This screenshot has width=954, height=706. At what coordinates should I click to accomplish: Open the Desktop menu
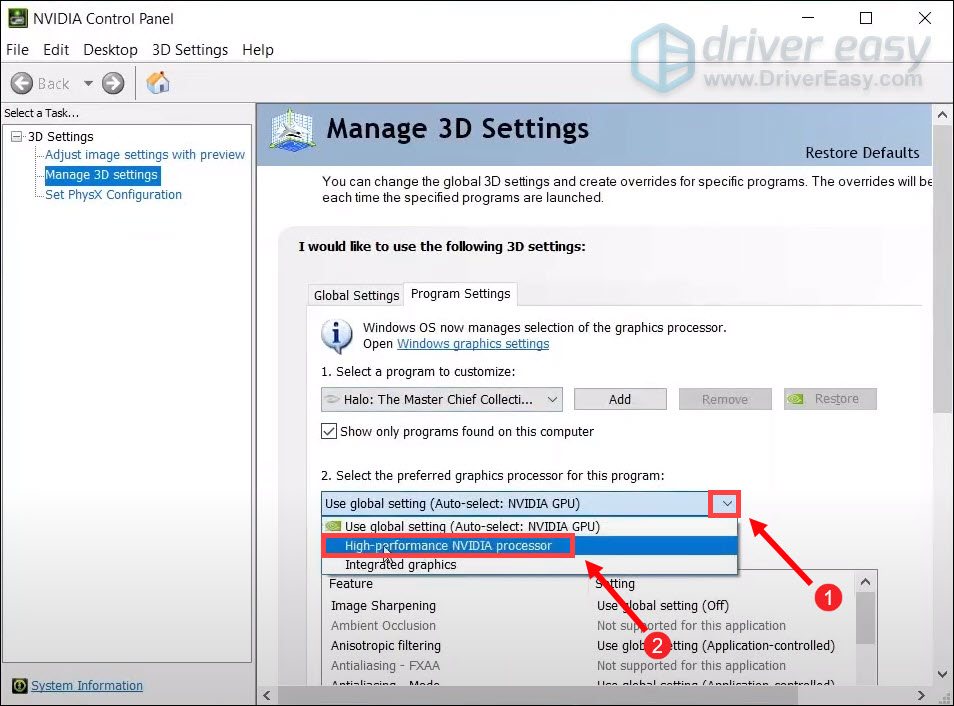coord(110,50)
